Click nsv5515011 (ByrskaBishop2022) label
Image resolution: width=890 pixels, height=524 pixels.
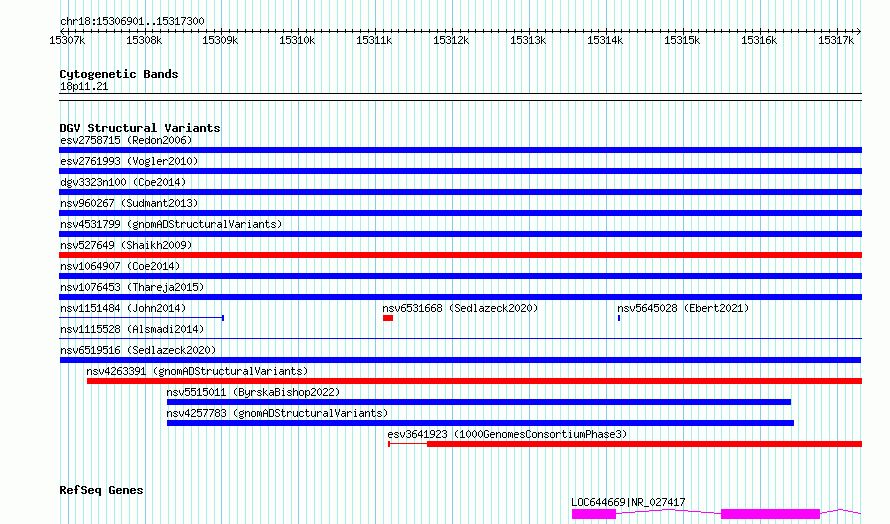pyautogui.click(x=253, y=392)
